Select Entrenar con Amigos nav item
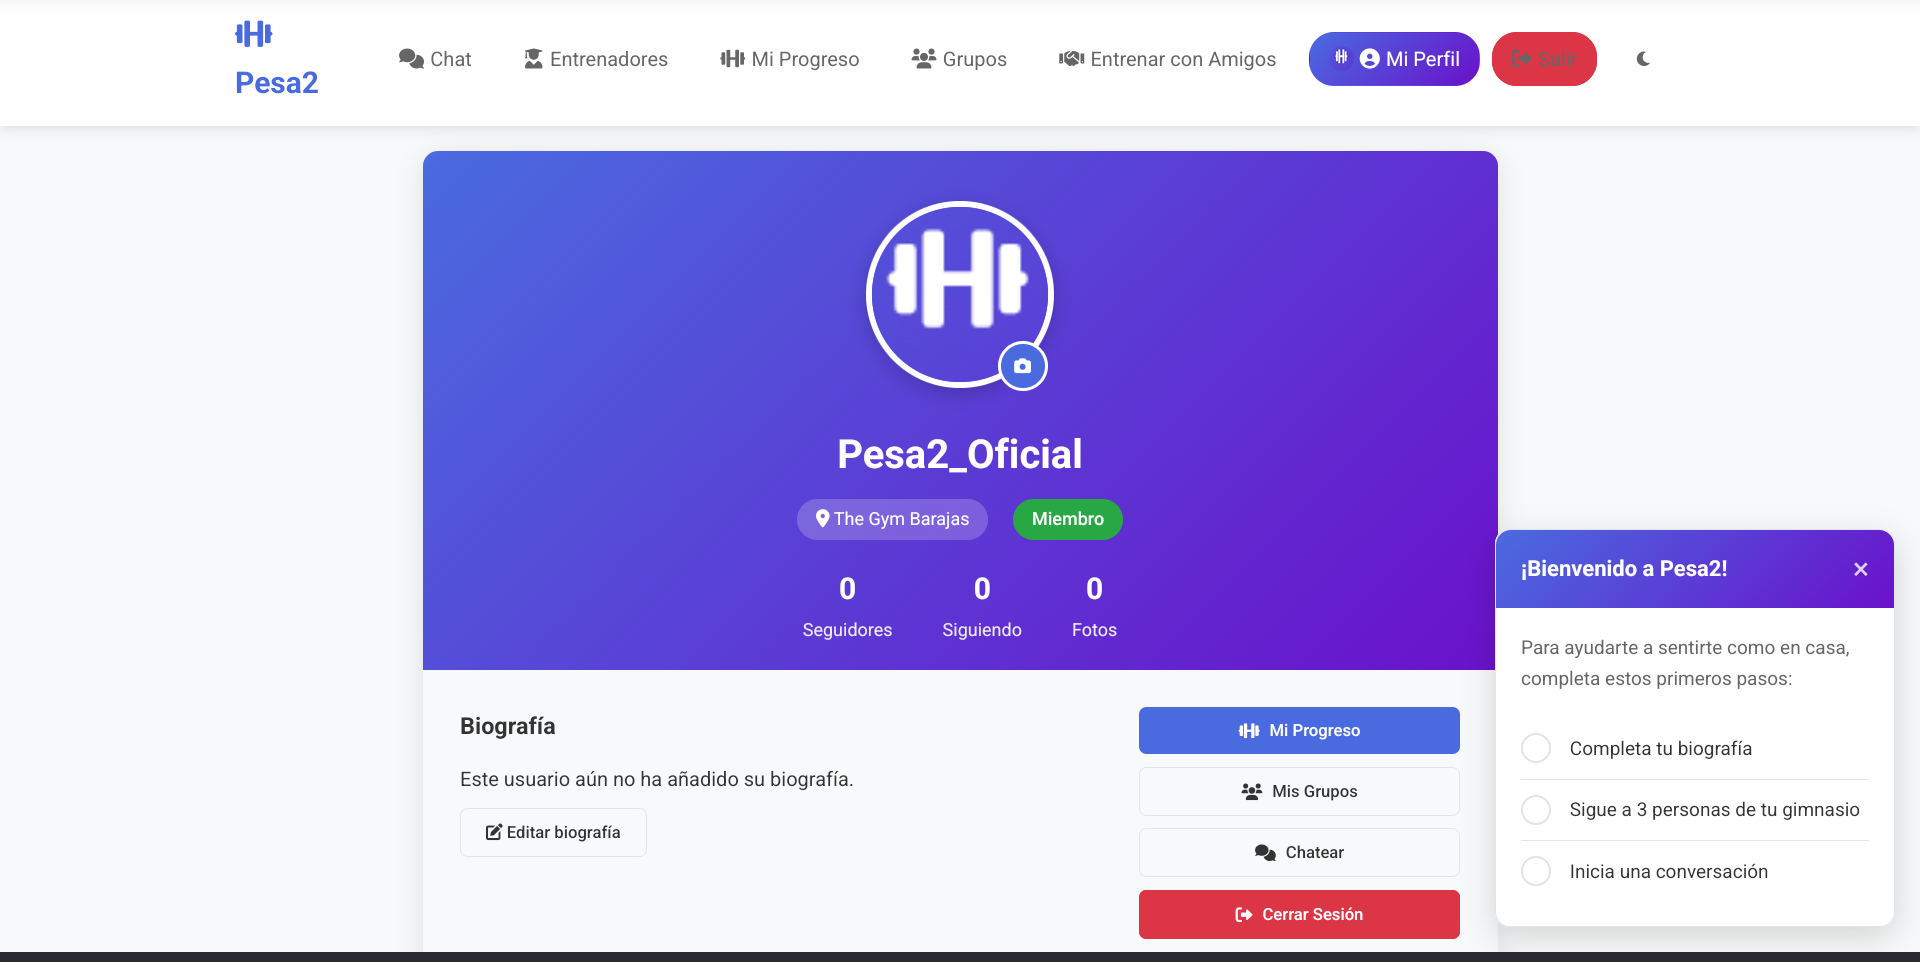The image size is (1920, 962). 1167,59
